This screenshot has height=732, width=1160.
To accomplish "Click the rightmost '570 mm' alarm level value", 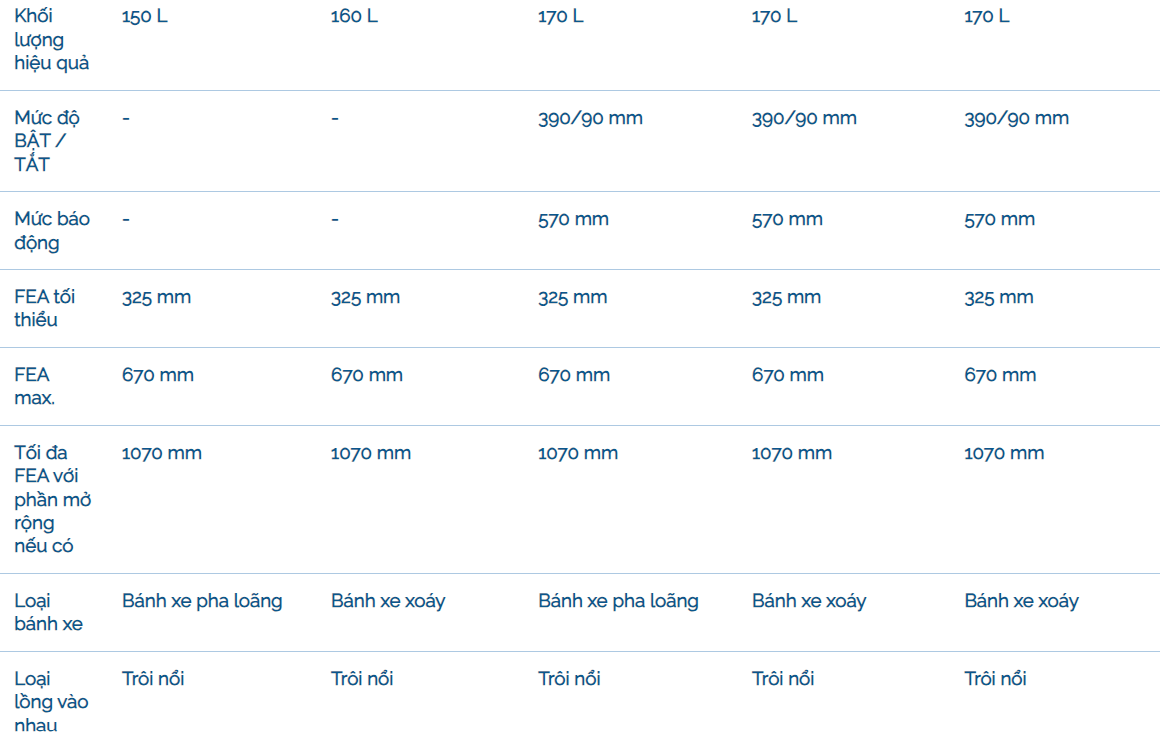I will click(x=999, y=219).
